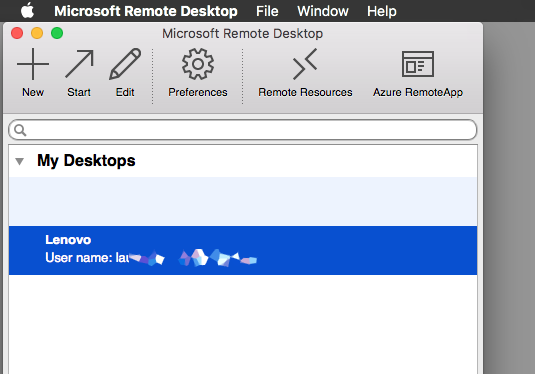Open Preferences gear icon
Screen dimensions: 535x374
click(198, 64)
